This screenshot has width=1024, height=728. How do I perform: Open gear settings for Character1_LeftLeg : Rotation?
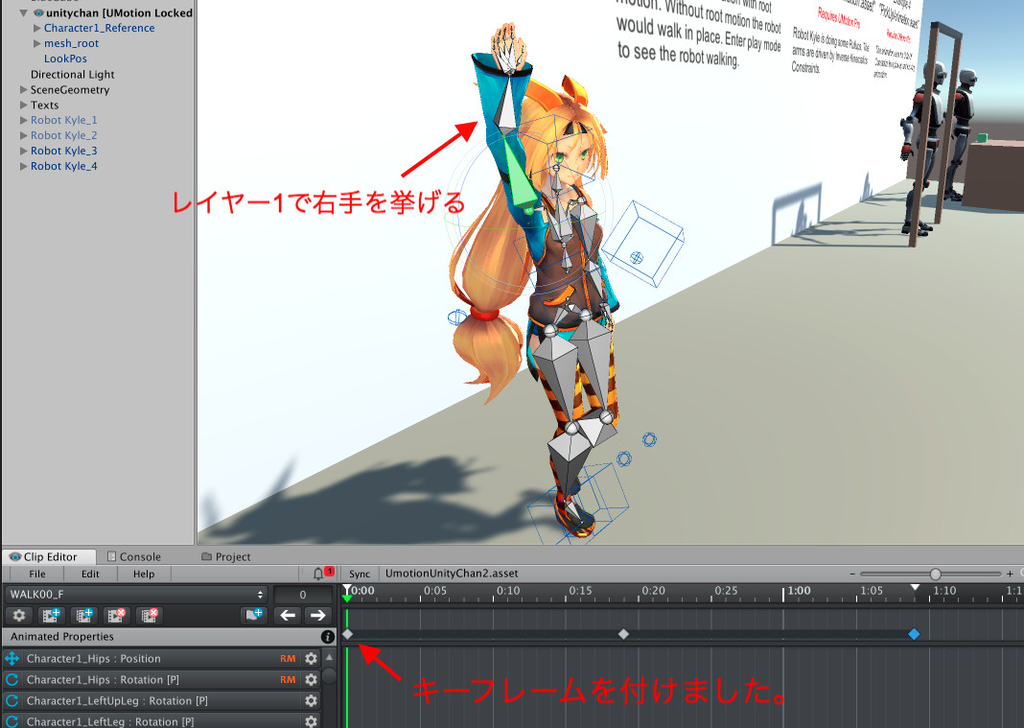click(x=312, y=721)
